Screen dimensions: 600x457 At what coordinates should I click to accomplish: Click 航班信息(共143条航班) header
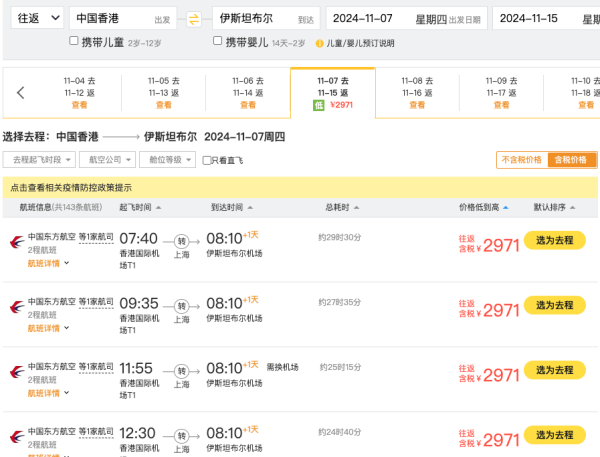pos(61,207)
